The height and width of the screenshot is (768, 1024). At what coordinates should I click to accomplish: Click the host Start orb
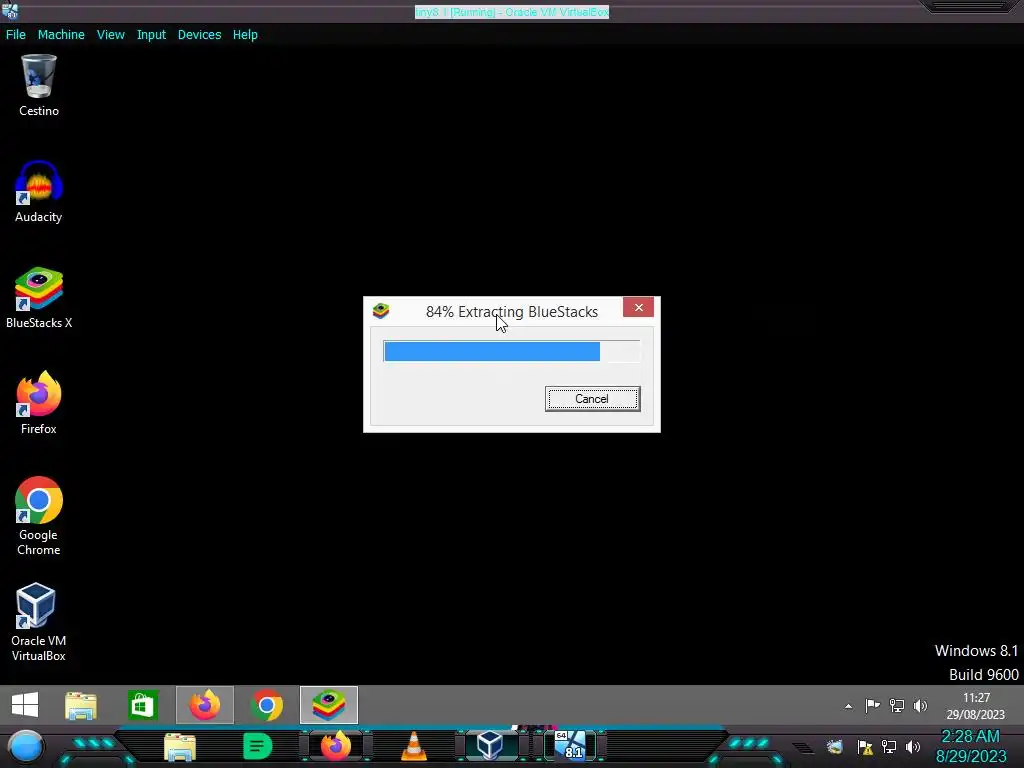coord(26,746)
